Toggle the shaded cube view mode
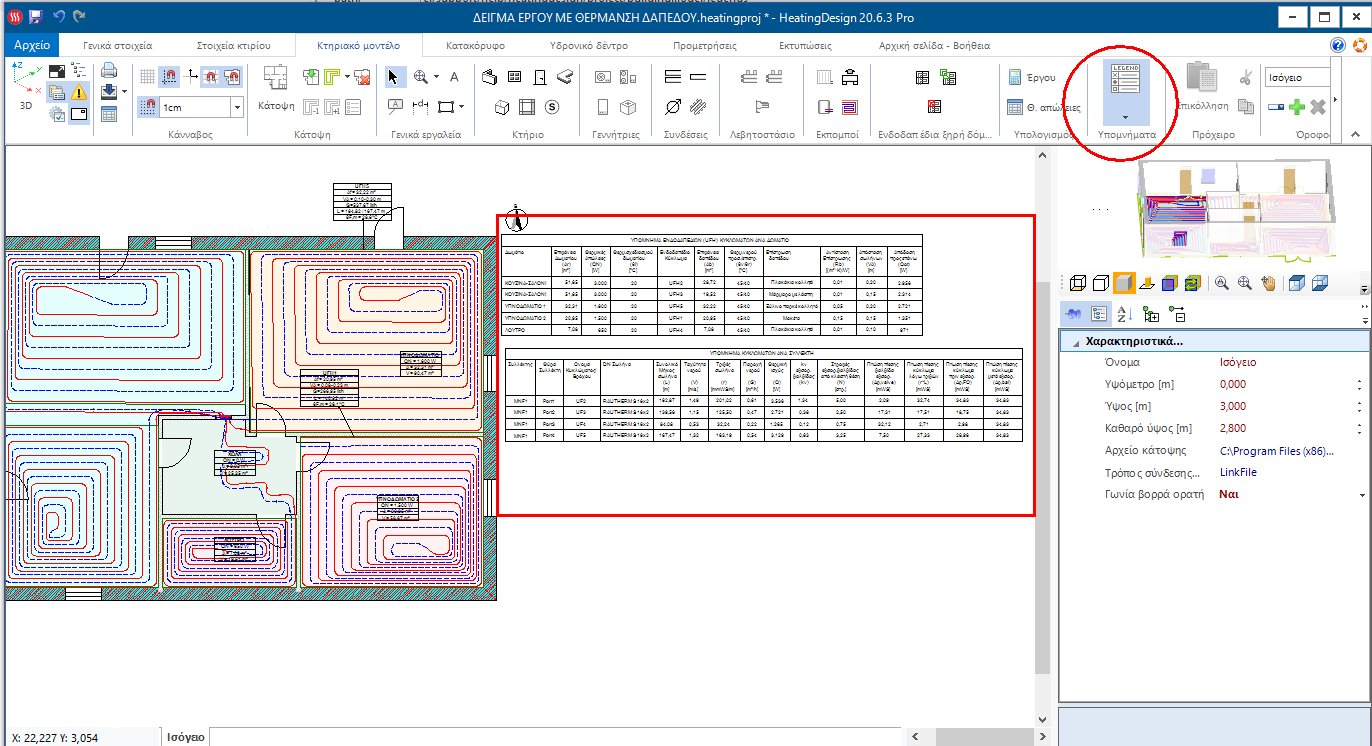The image size is (1372, 746). point(1126,283)
